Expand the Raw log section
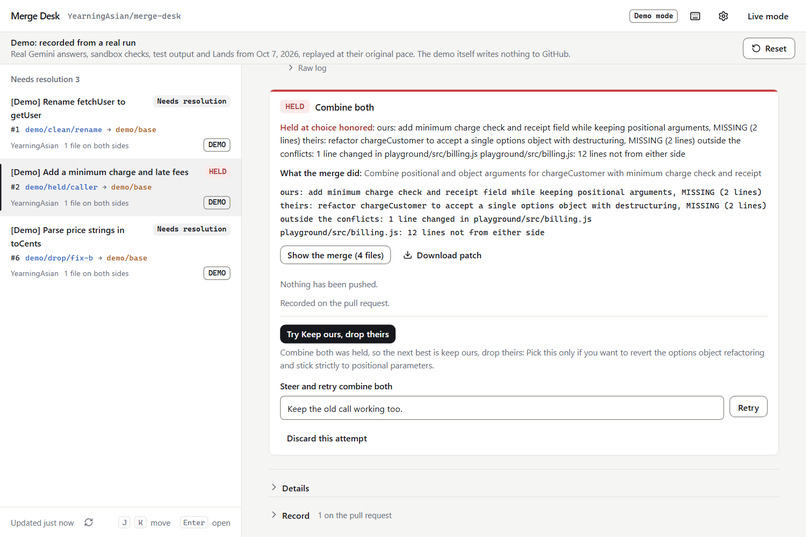 pyautogui.click(x=307, y=68)
